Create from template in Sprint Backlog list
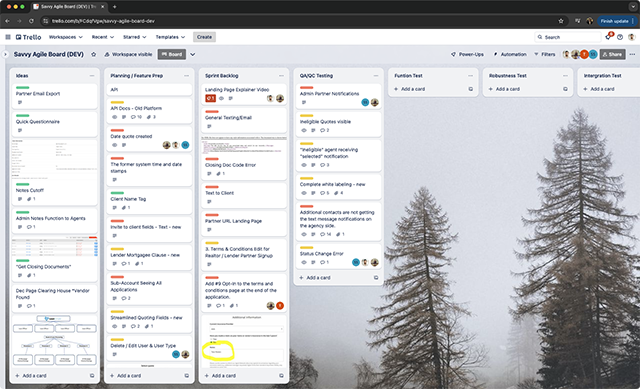Image resolution: width=640 pixels, height=389 pixels. tap(281, 376)
